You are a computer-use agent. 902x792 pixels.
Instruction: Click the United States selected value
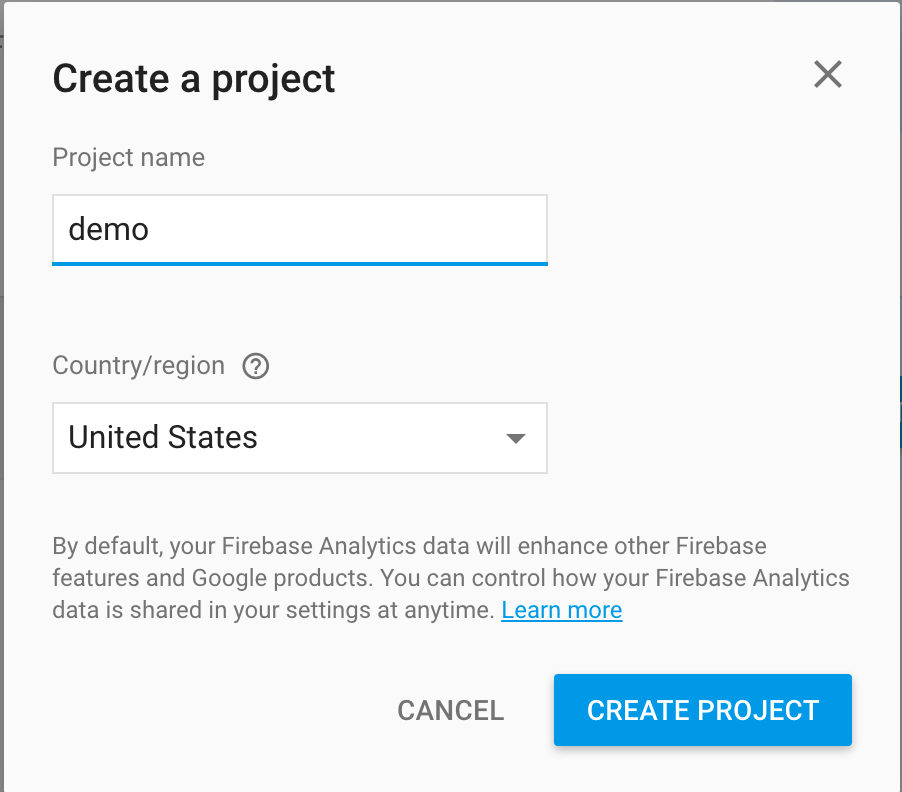coord(163,438)
